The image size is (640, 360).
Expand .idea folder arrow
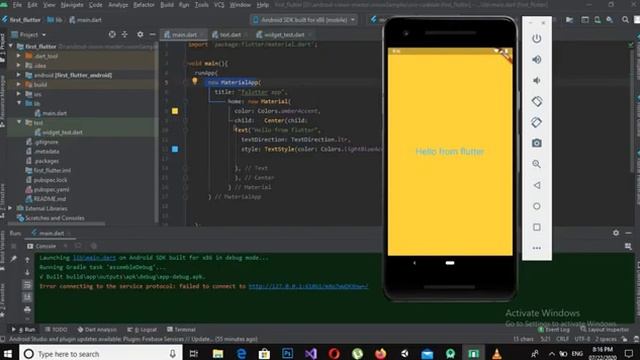point(18,65)
